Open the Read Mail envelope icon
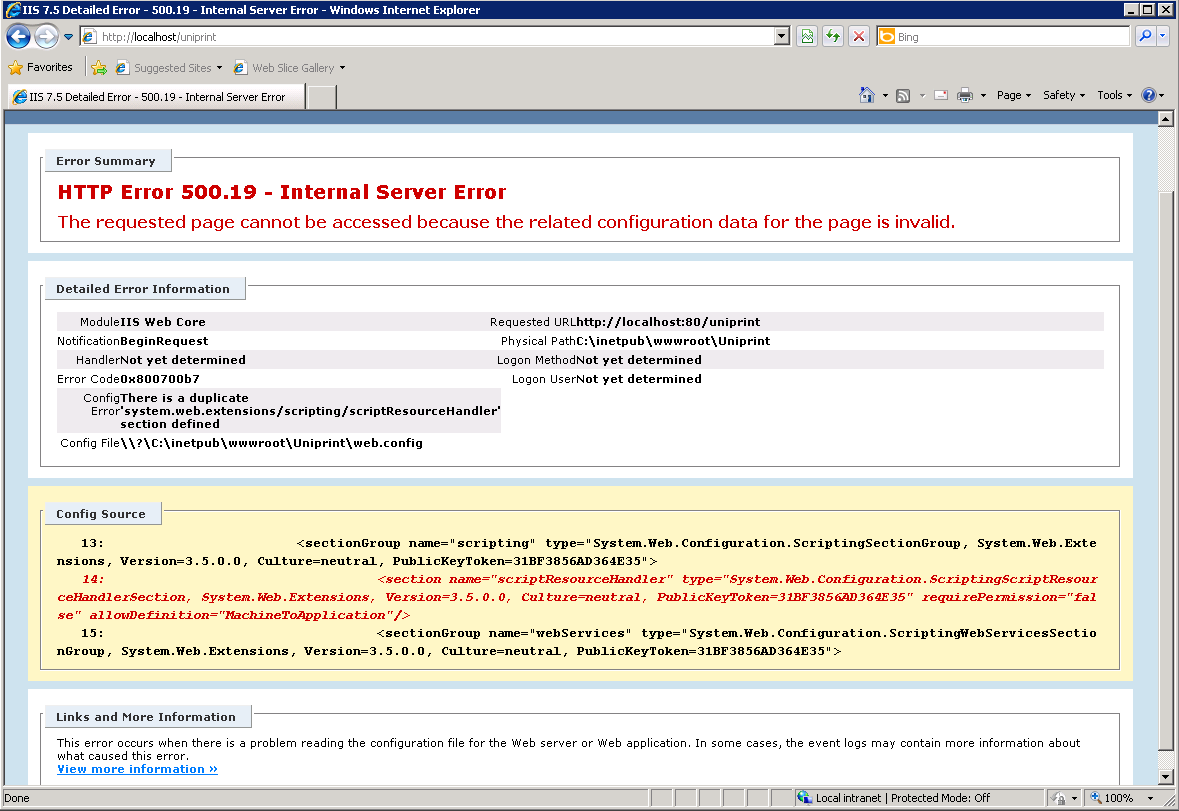This screenshot has height=811, width=1179. click(941, 95)
